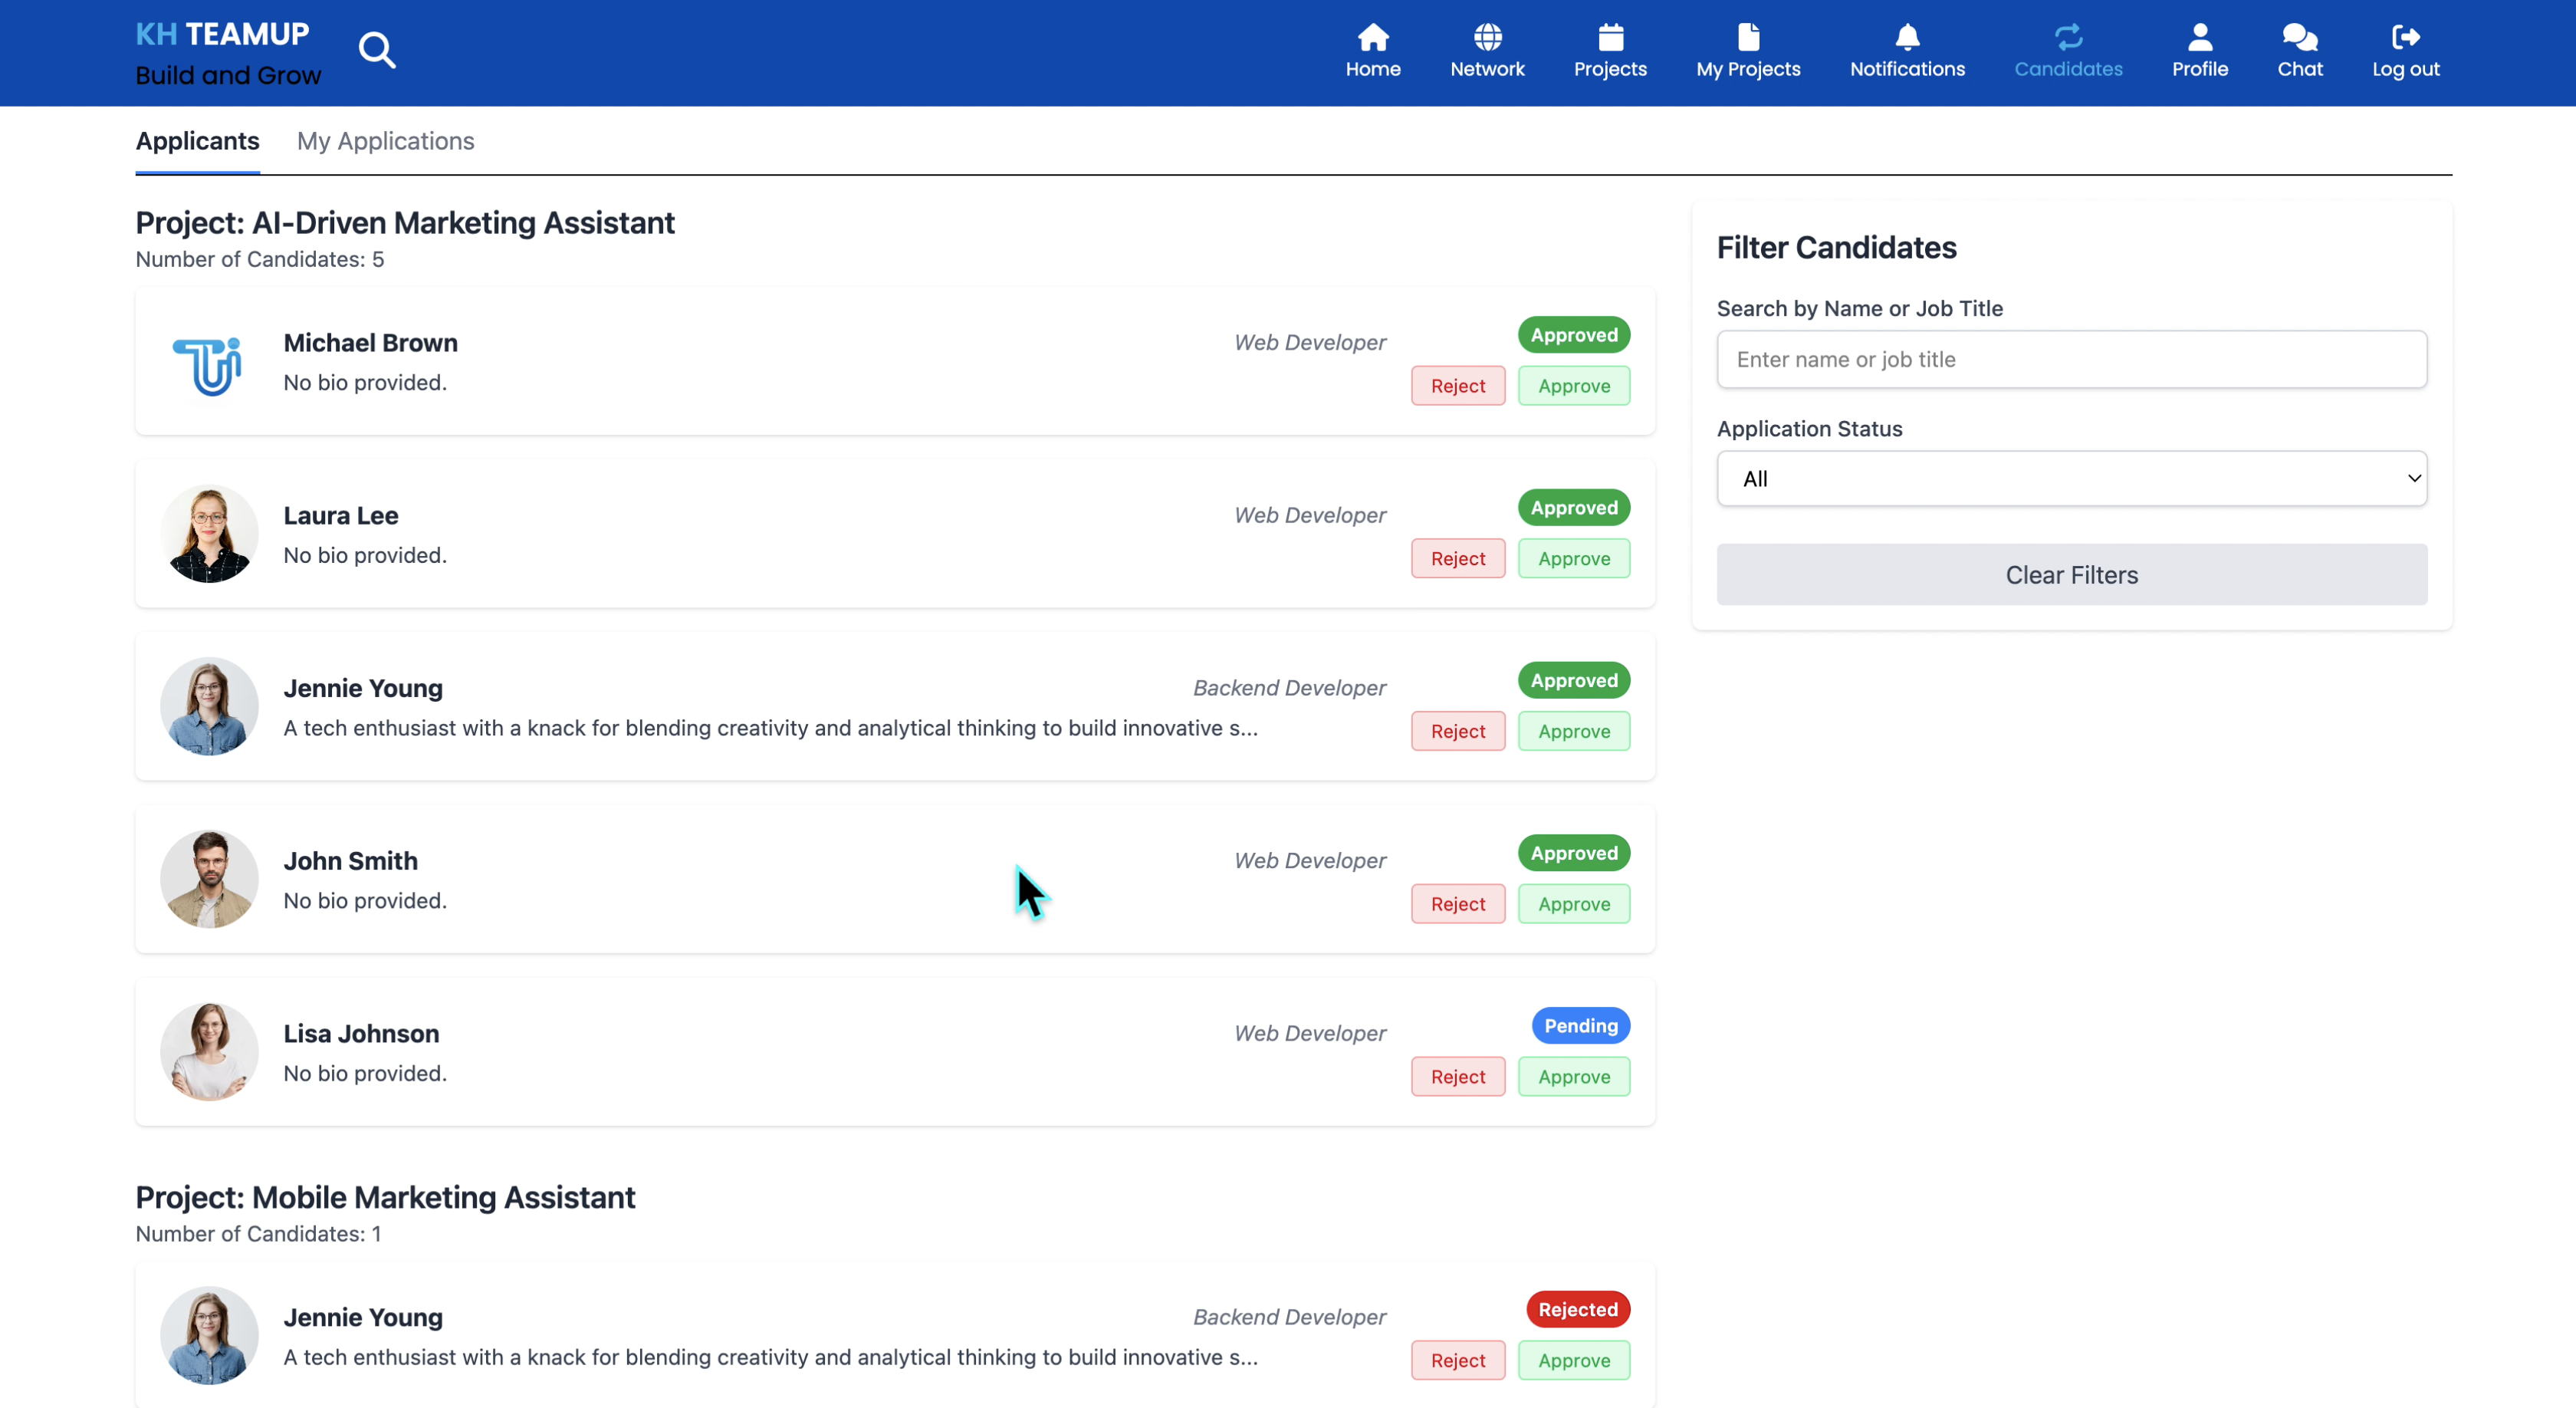Open John Smith's name link
The width and height of the screenshot is (2576, 1408).
click(x=350, y=860)
